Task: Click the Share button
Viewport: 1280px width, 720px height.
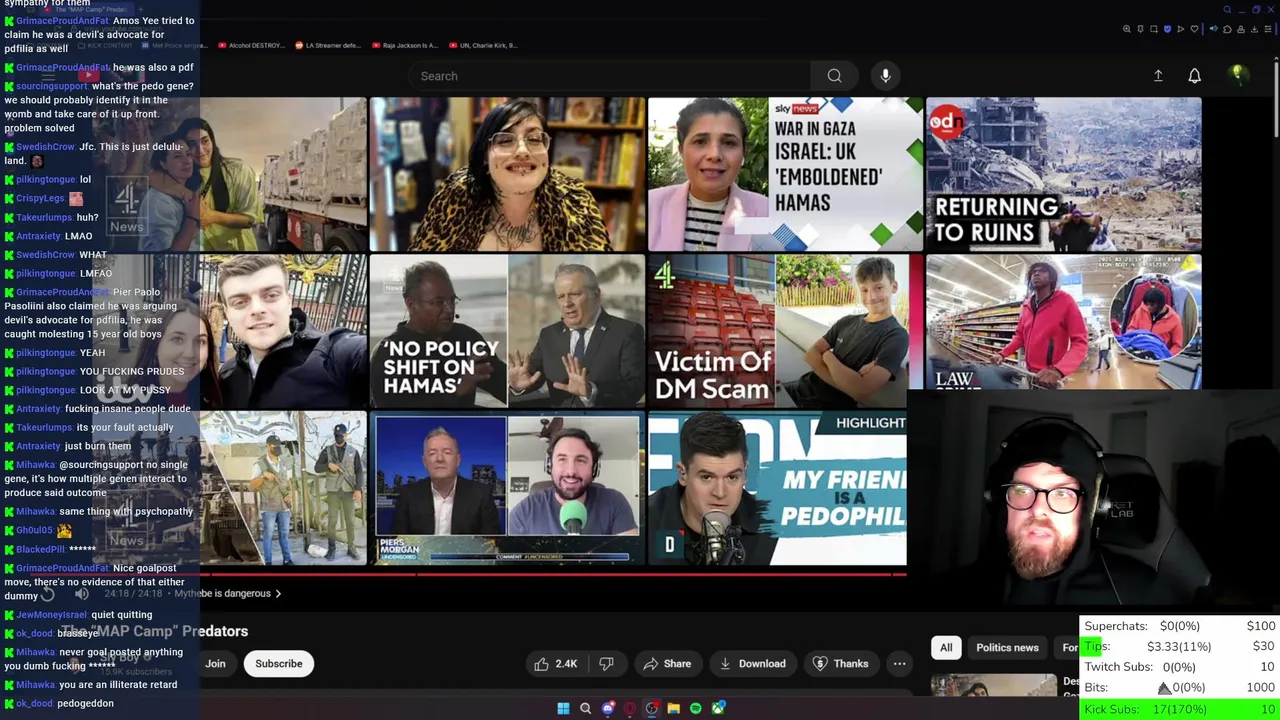Action: (x=667, y=664)
